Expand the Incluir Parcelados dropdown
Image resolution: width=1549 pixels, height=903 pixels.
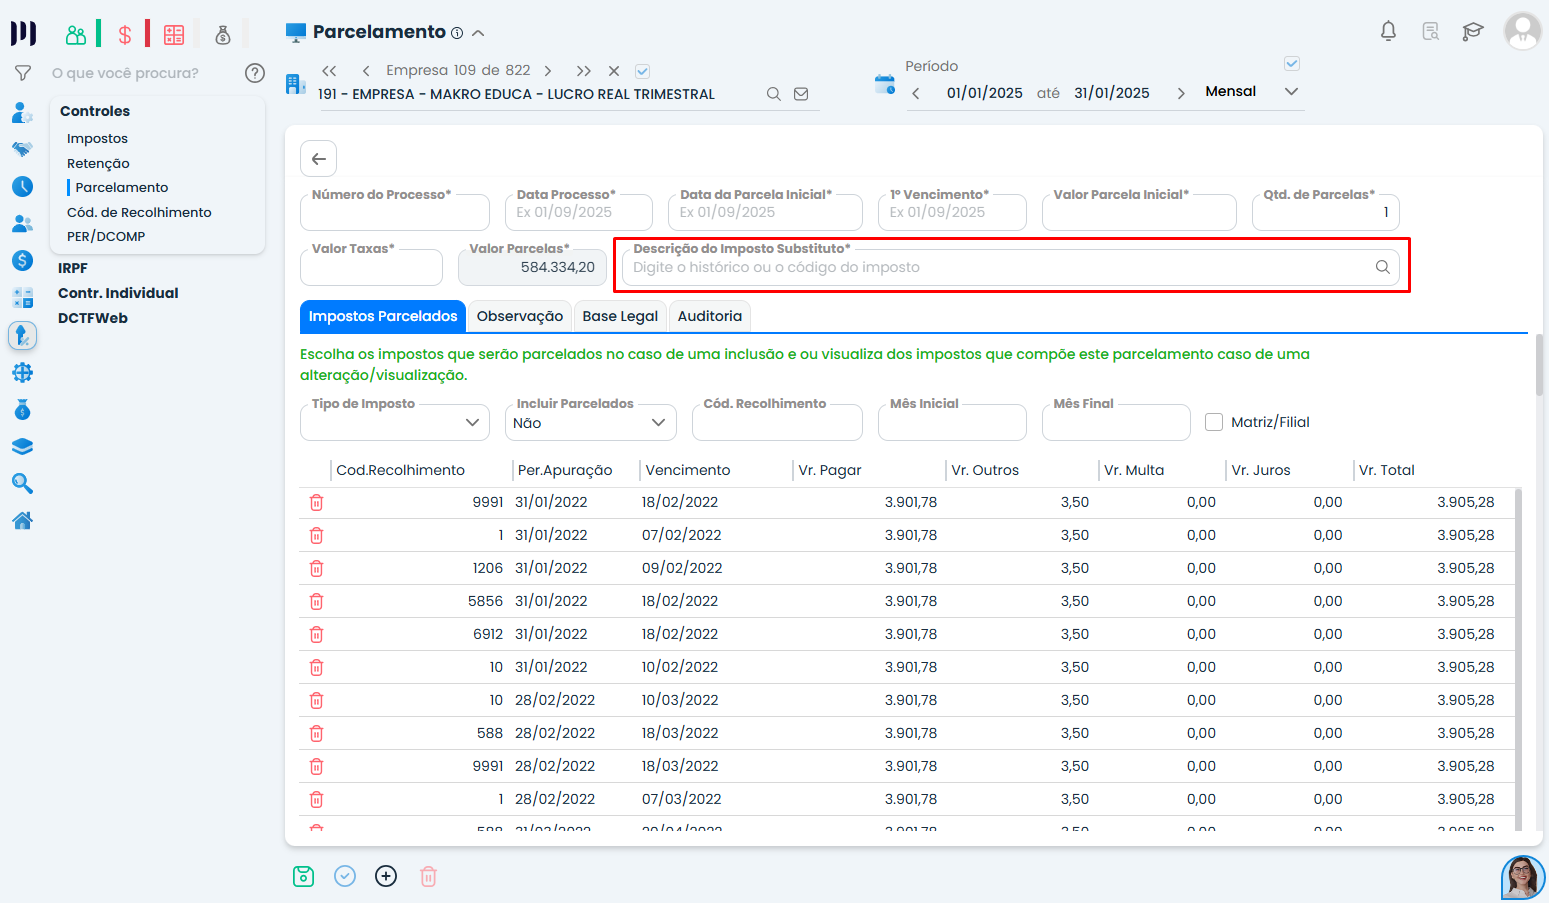click(x=590, y=423)
